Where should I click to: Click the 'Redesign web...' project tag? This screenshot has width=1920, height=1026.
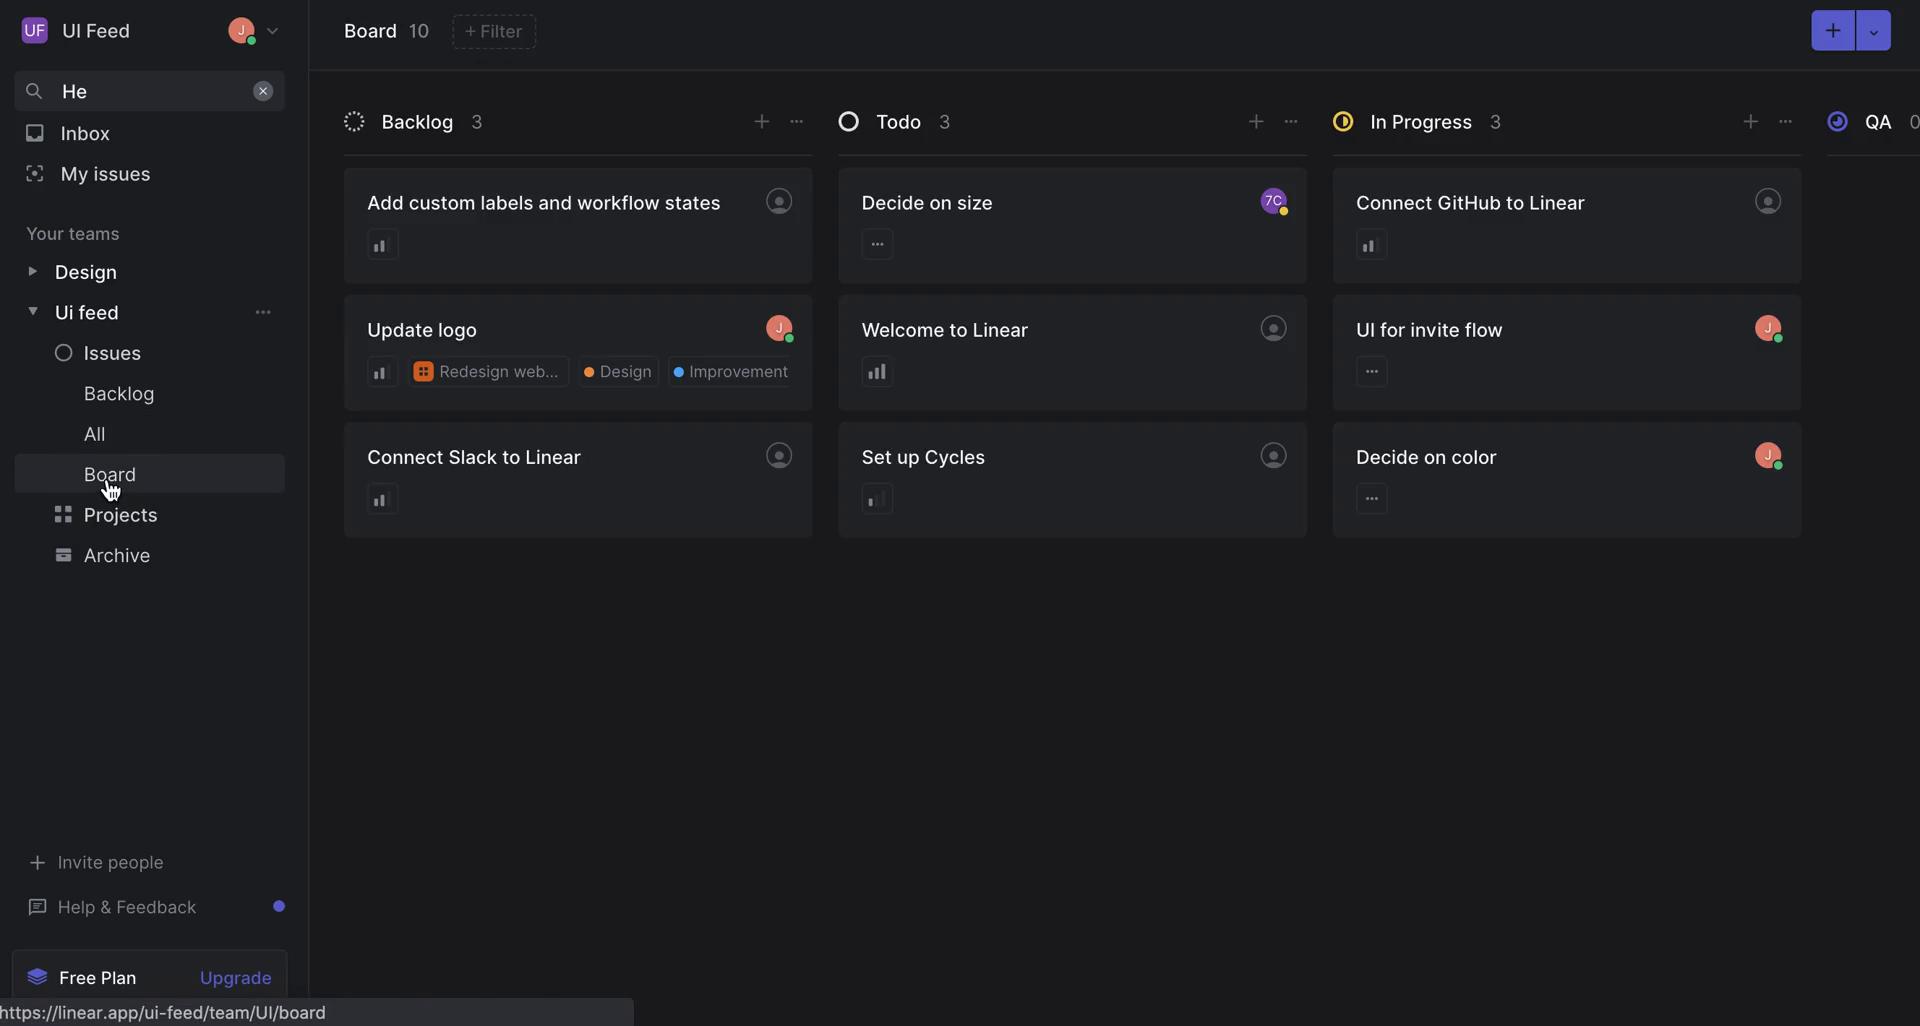pyautogui.click(x=488, y=372)
